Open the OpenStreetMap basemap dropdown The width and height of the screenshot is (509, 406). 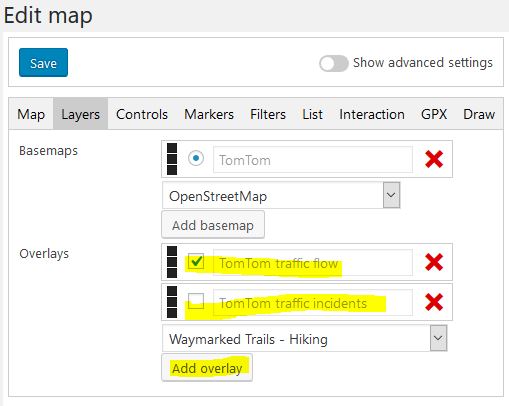tap(281, 195)
